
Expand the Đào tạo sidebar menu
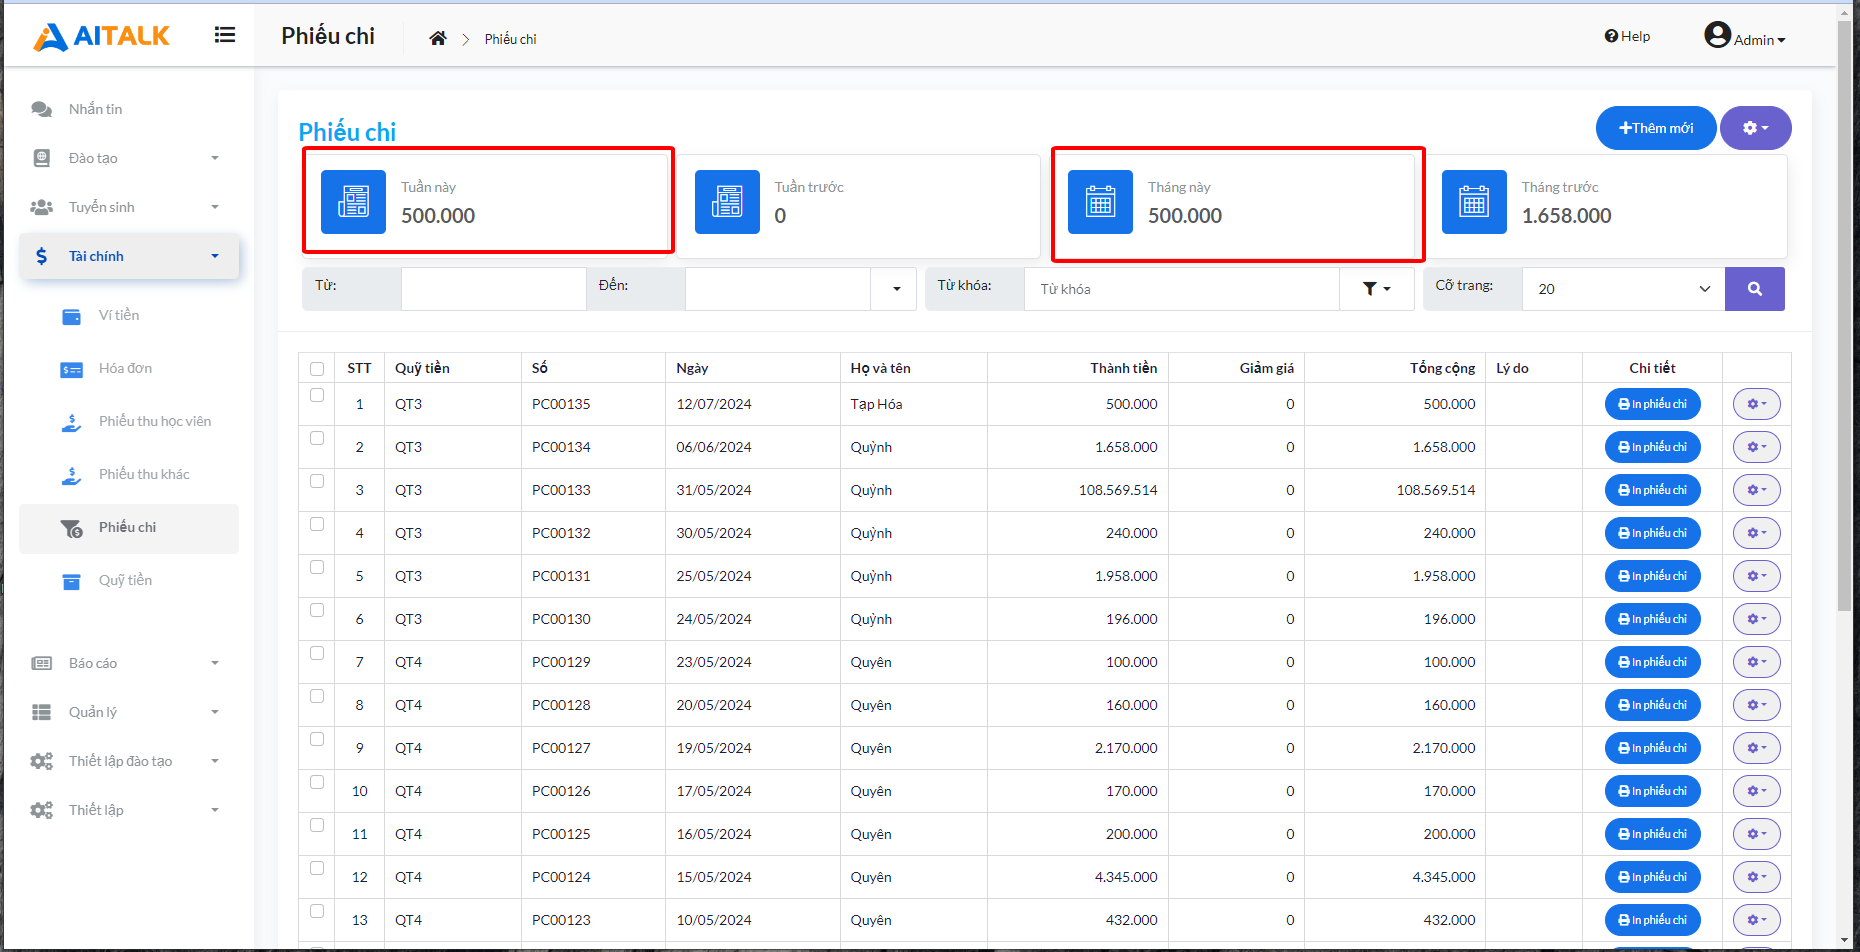(129, 158)
